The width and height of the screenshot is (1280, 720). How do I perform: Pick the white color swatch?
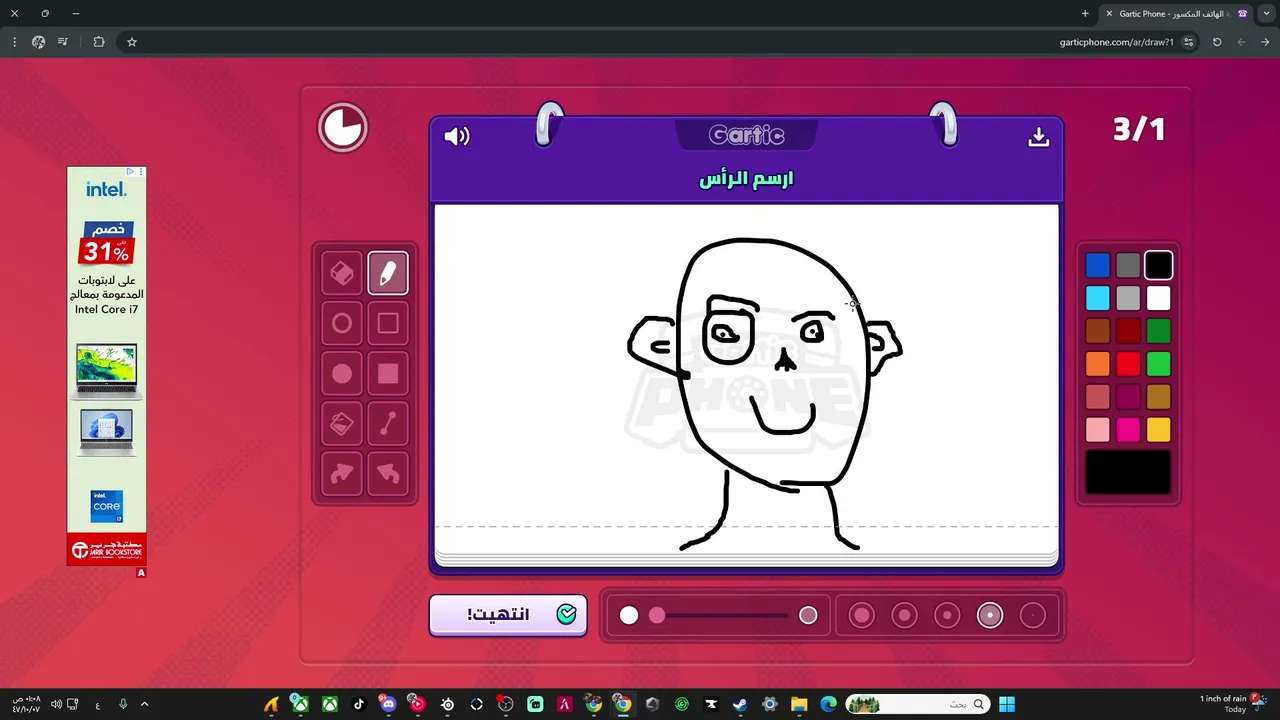1158,298
